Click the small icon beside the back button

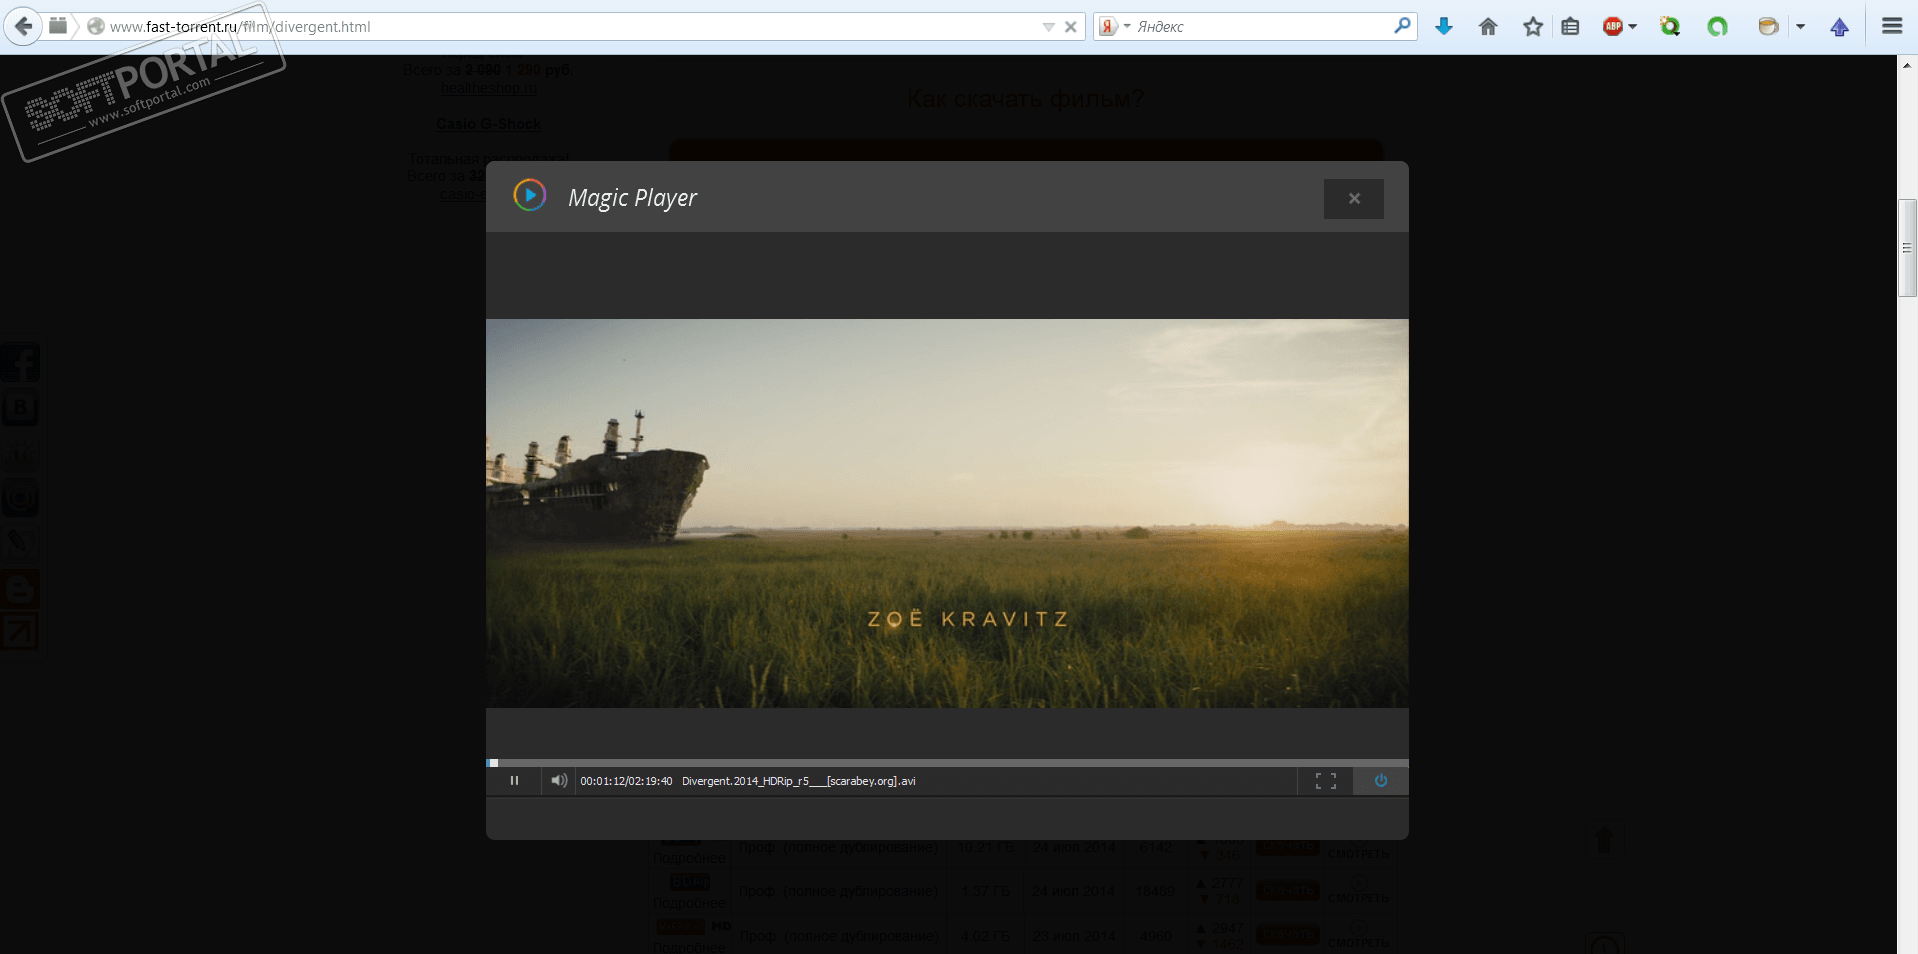[58, 26]
